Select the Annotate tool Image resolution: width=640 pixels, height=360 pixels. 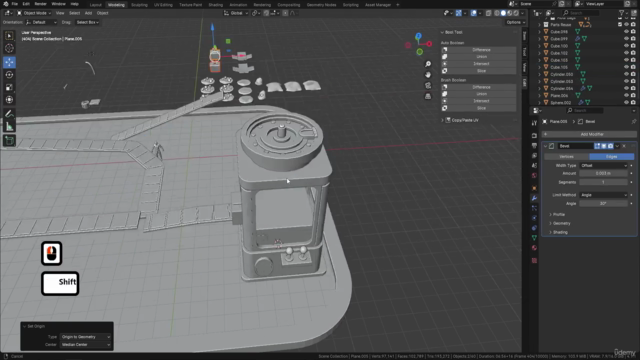[x=9, y=114]
